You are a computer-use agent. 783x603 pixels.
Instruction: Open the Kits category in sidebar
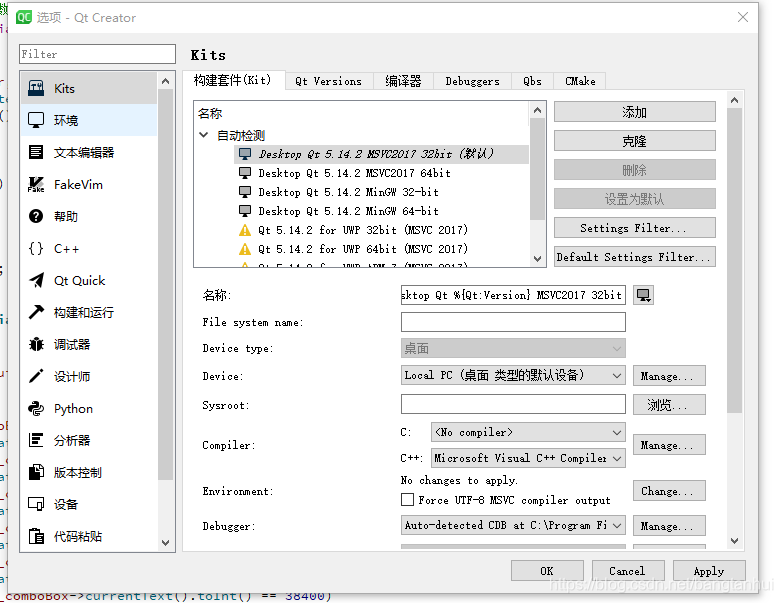click(x=89, y=88)
